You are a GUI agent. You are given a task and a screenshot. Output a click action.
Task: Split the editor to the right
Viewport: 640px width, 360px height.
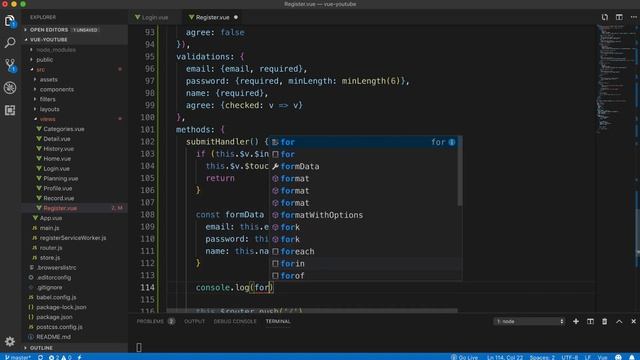point(619,17)
